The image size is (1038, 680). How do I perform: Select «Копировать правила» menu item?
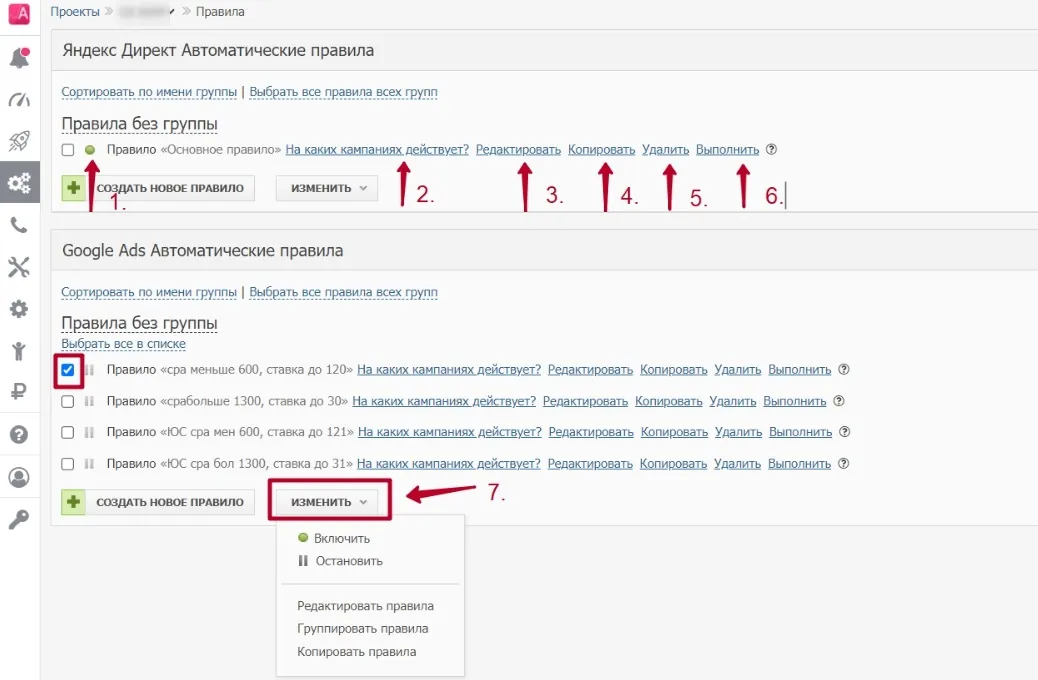[x=357, y=652]
